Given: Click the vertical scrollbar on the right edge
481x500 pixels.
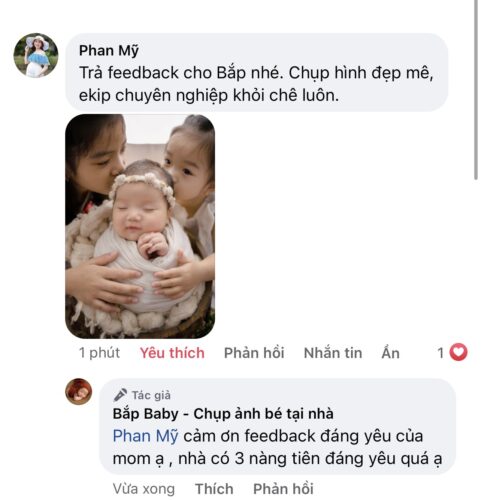Looking at the screenshot, I should pyautogui.click(x=477, y=90).
